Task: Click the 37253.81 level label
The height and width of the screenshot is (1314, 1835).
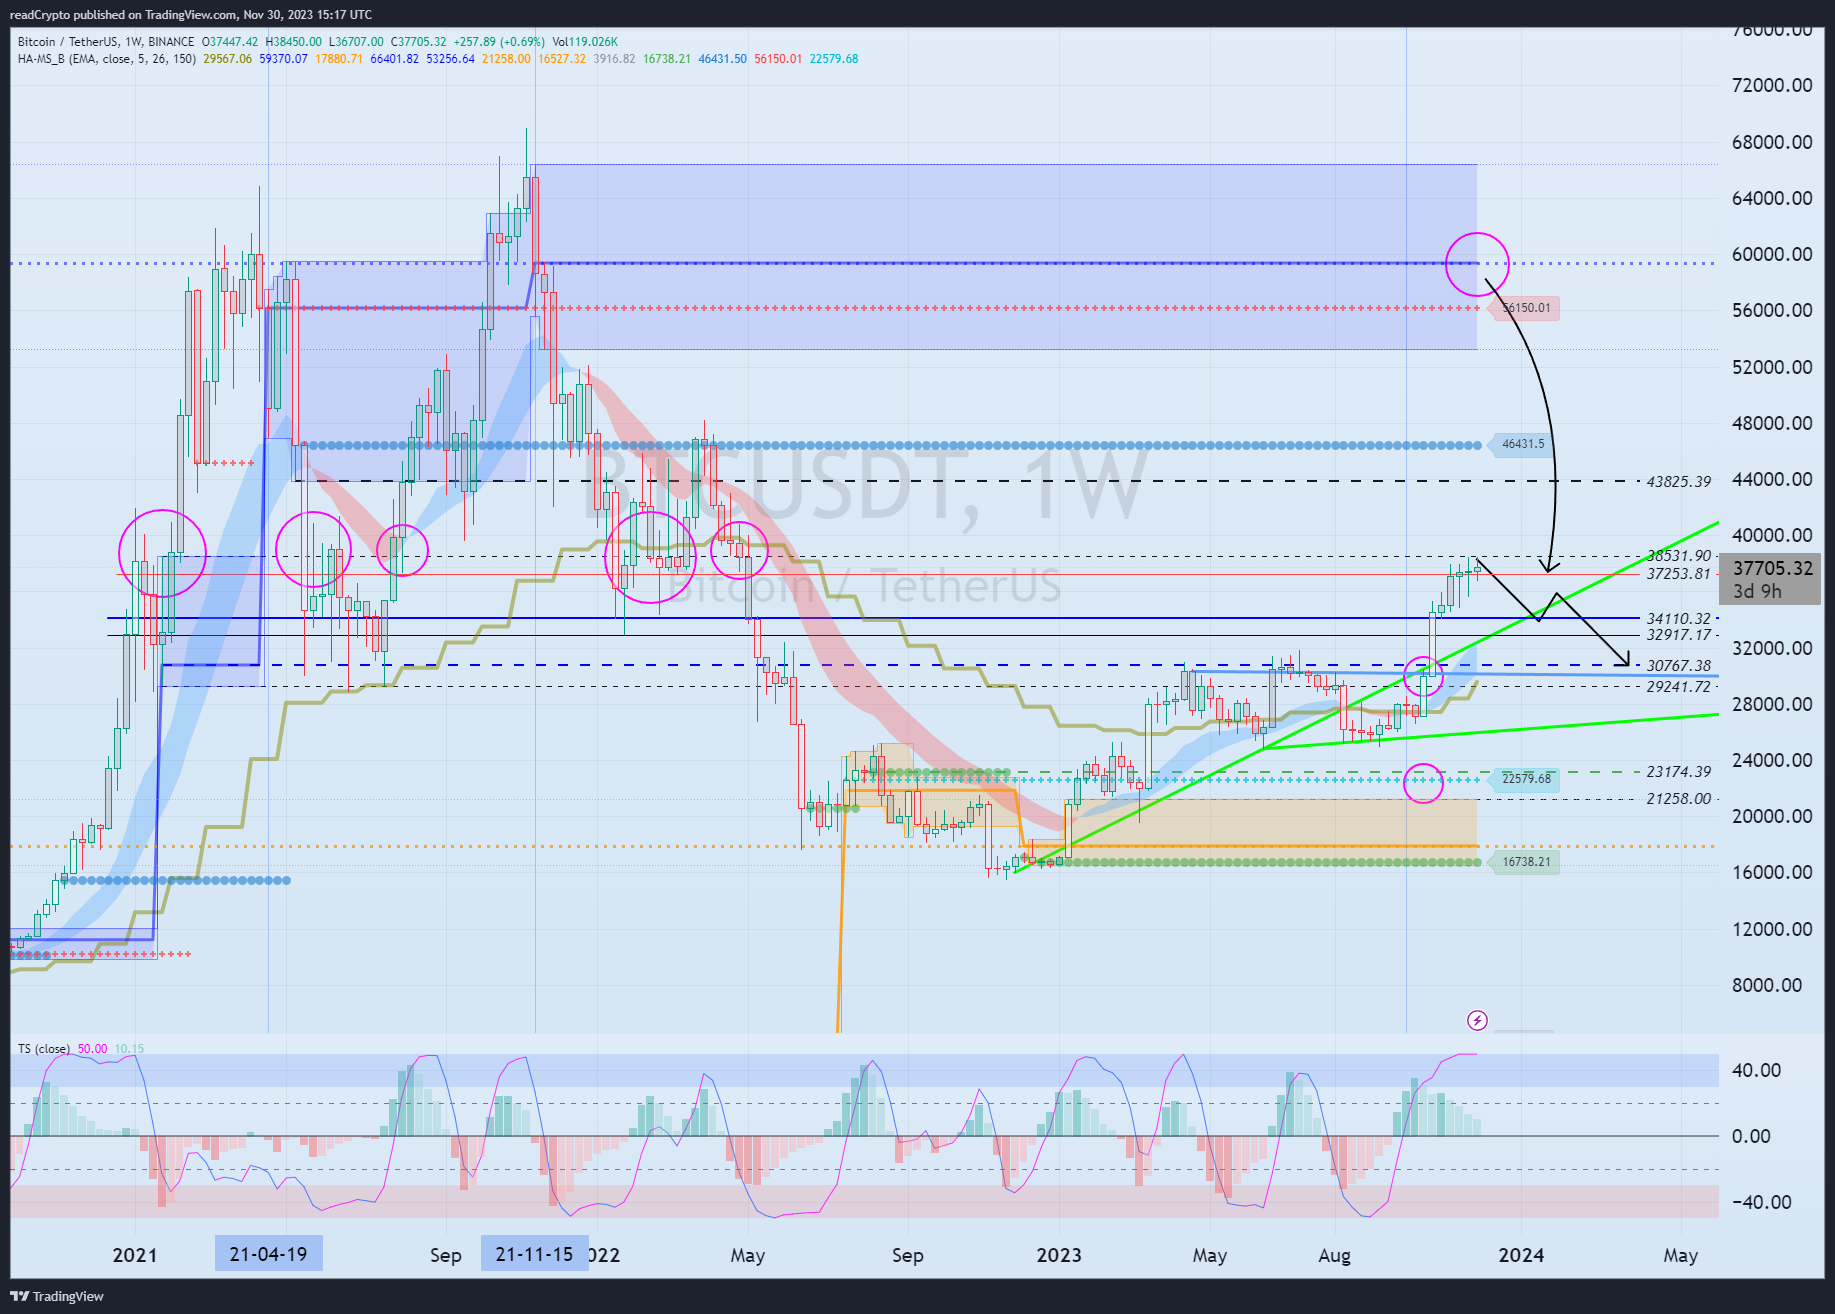Action: click(x=1679, y=574)
